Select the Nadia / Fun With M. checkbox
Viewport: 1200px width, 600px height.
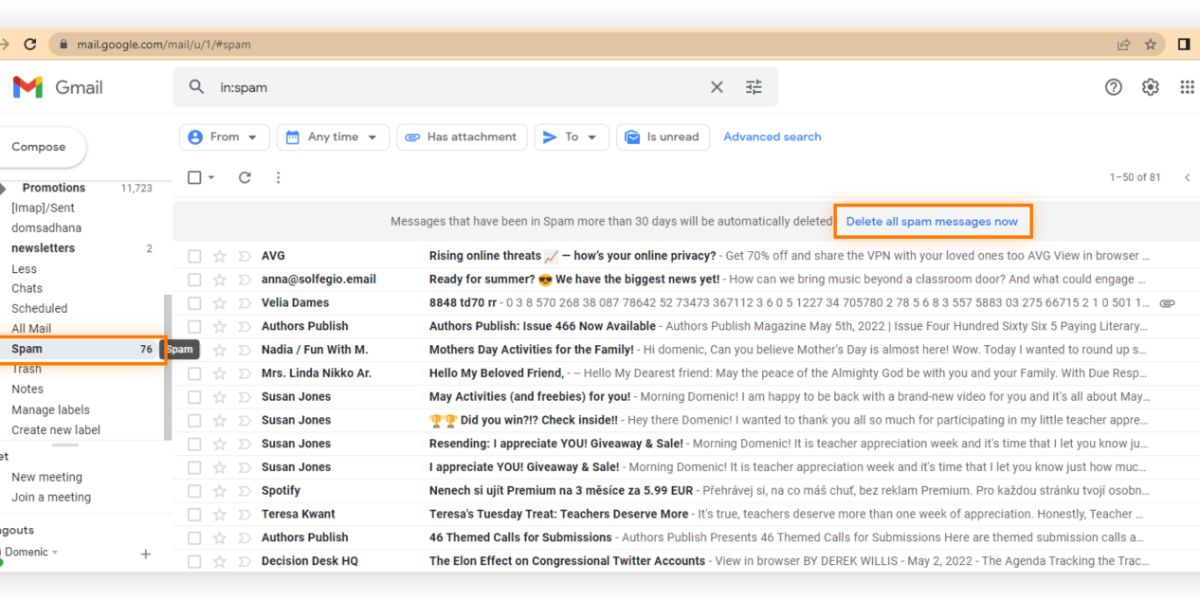(195, 350)
